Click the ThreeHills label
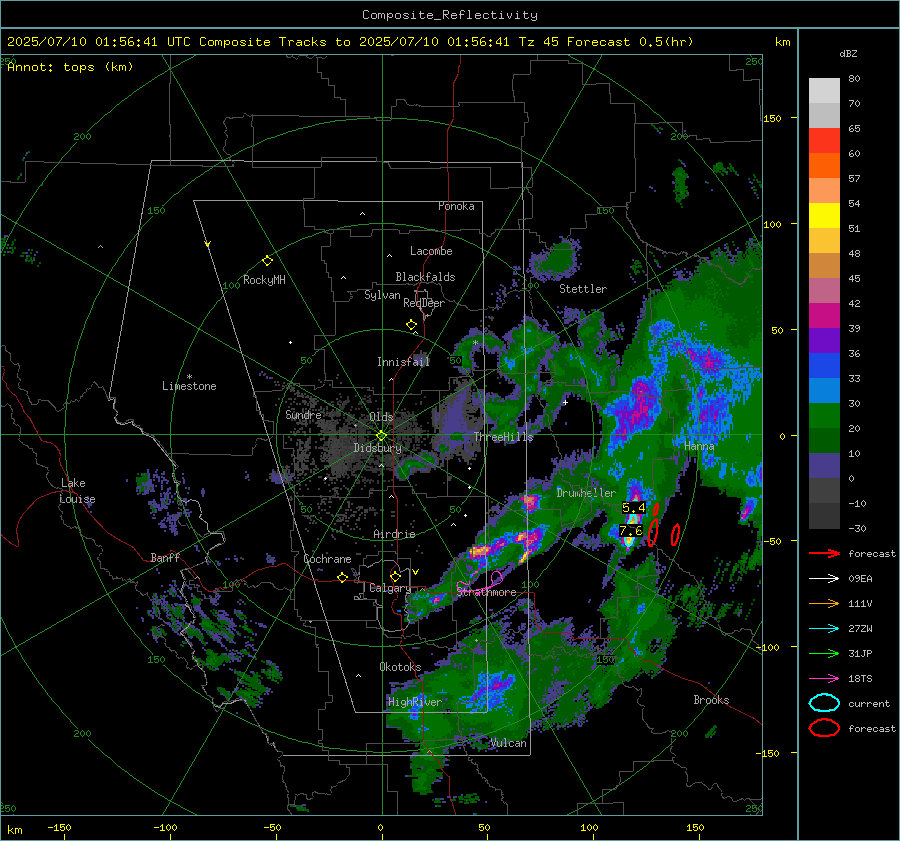This screenshot has height=841, width=900. tap(503, 437)
